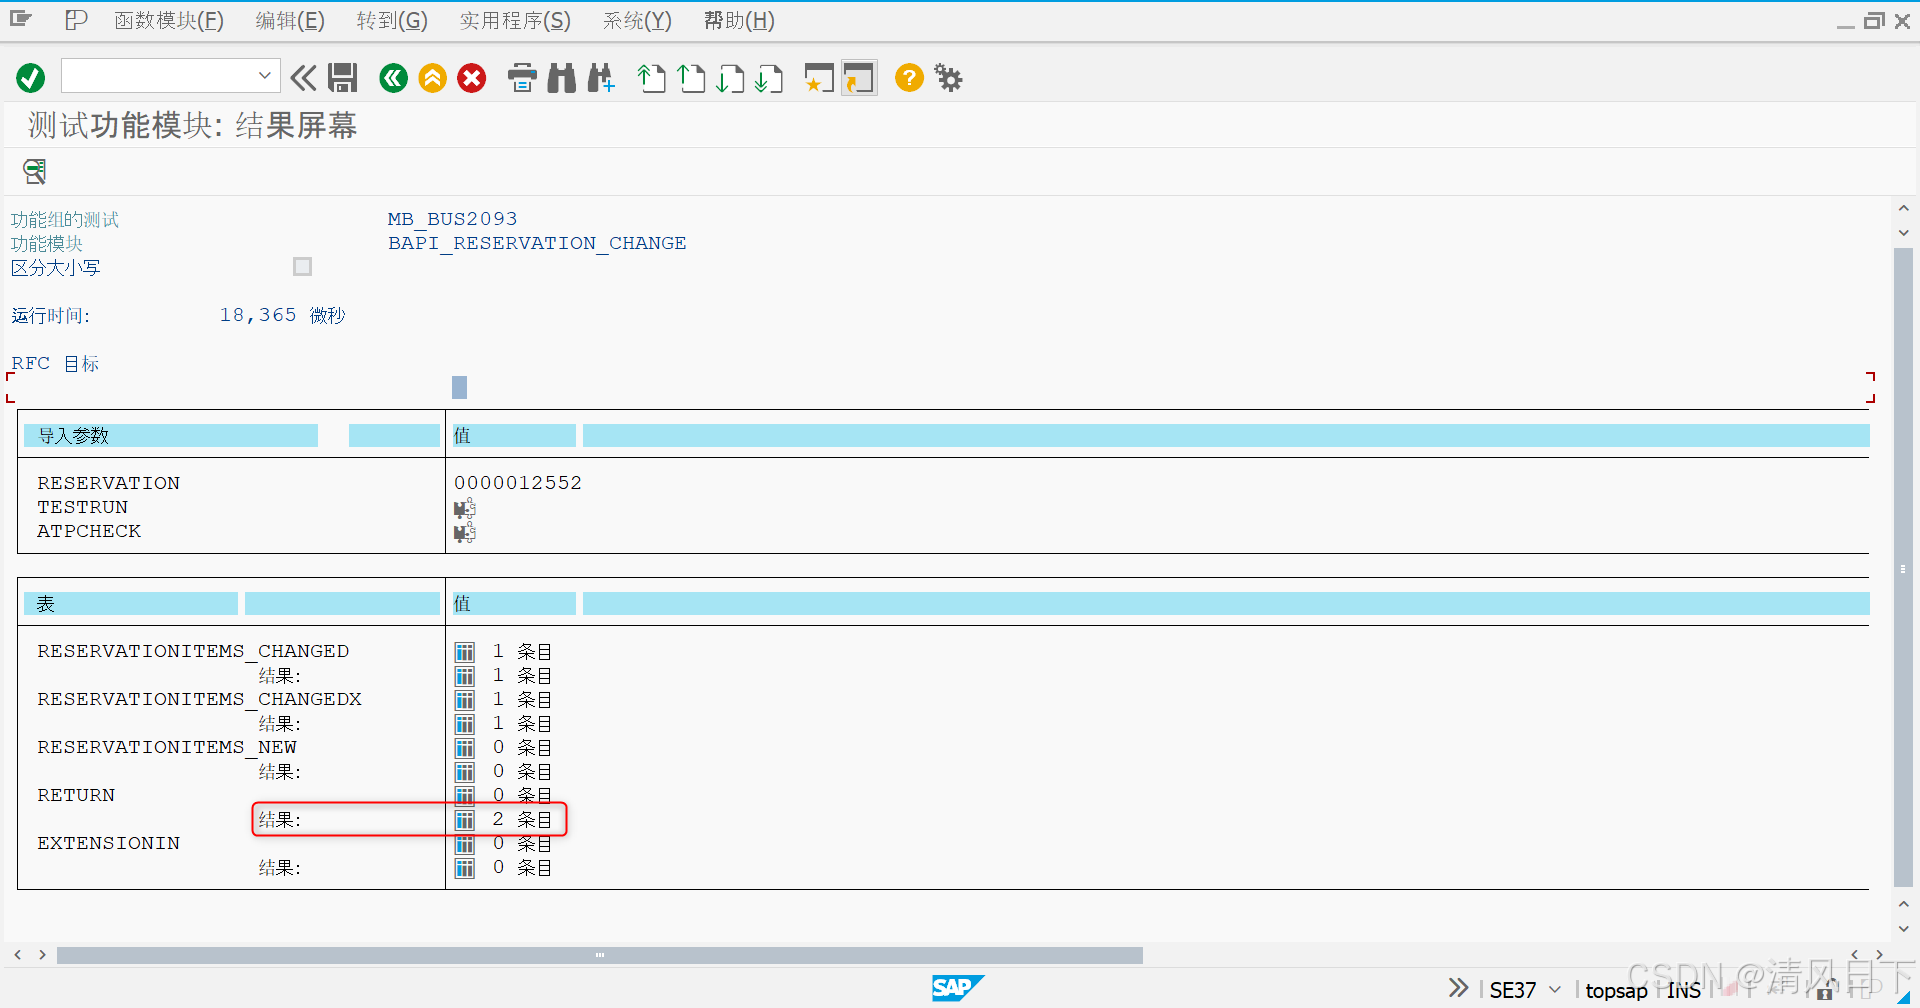Viewport: 1920px width, 1008px height.
Task: Expand the status bar with the double-chevron
Action: click(1457, 988)
